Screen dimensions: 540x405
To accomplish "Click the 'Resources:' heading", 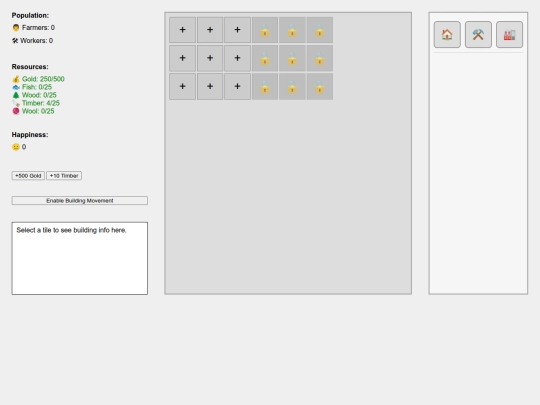I will click(30, 67).
